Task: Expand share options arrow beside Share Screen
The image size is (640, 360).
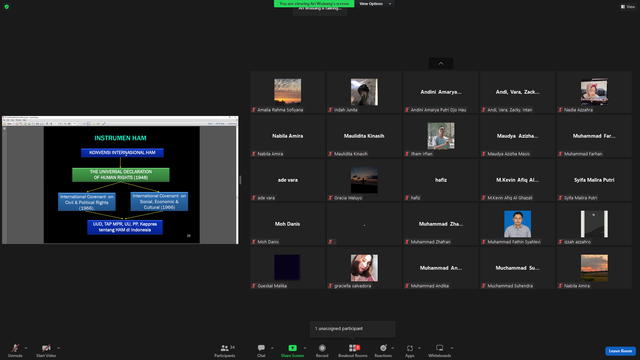Action: 304,348
